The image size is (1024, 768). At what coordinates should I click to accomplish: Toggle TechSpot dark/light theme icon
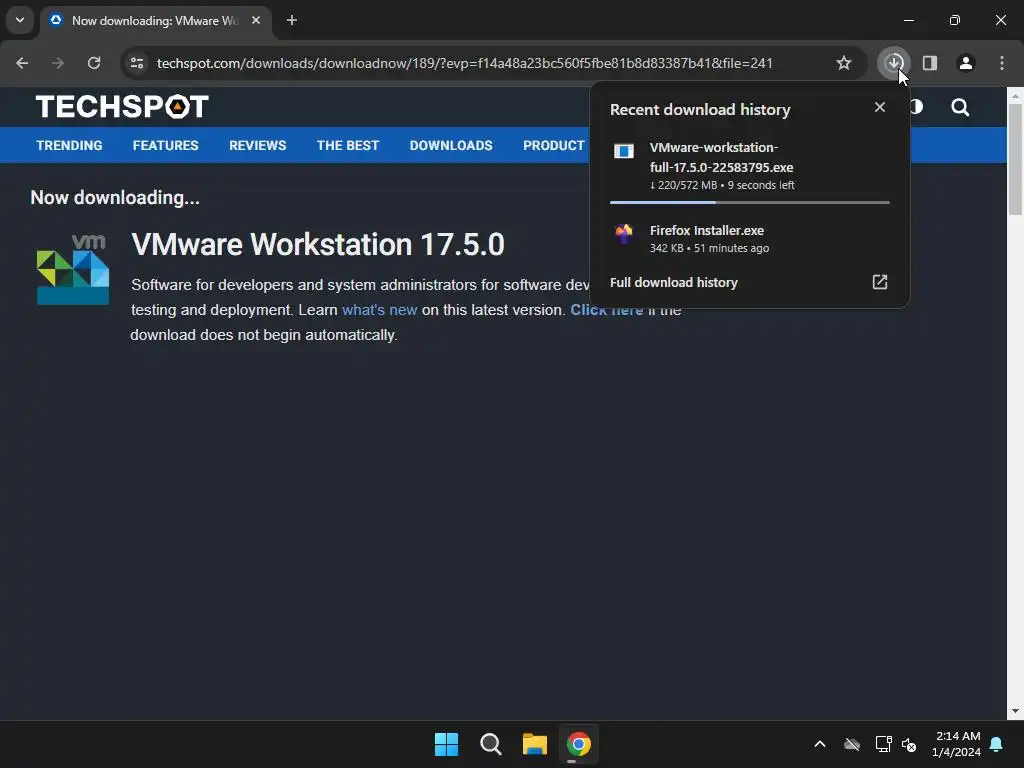917,107
